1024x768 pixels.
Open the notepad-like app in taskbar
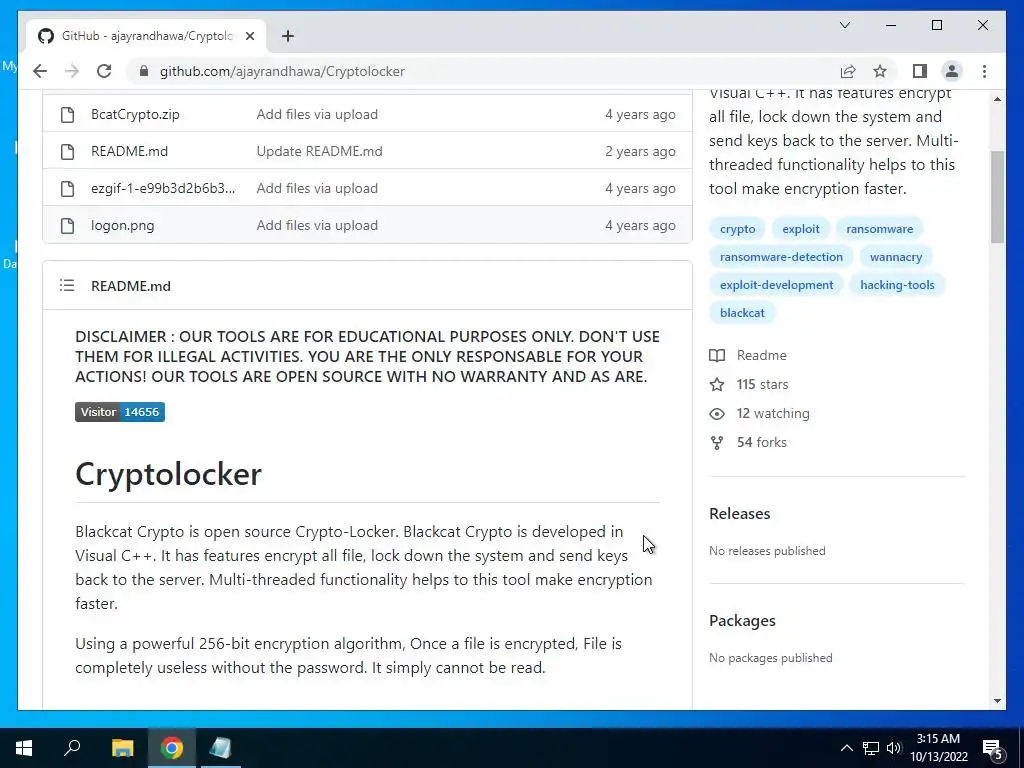(221, 748)
